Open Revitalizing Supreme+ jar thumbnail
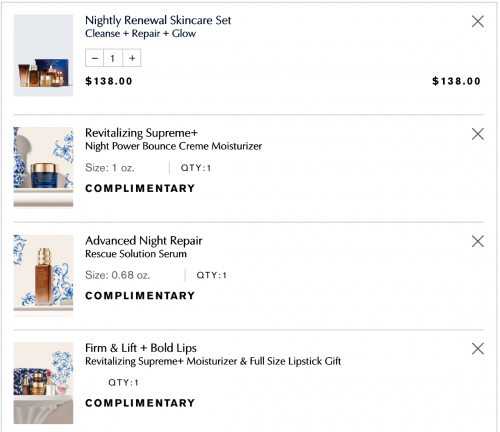 click(43, 167)
